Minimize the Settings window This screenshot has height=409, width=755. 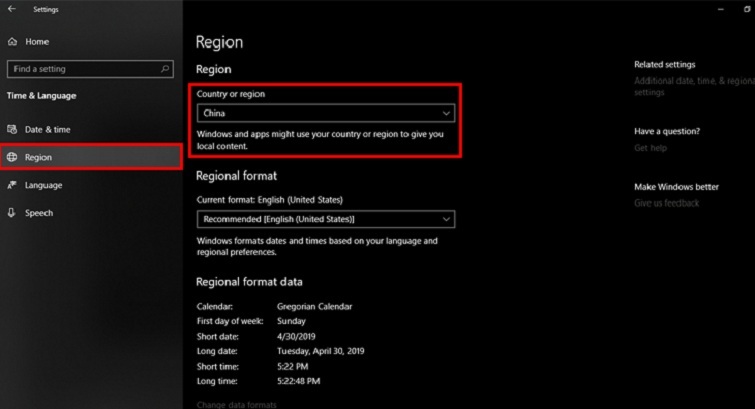720,9
